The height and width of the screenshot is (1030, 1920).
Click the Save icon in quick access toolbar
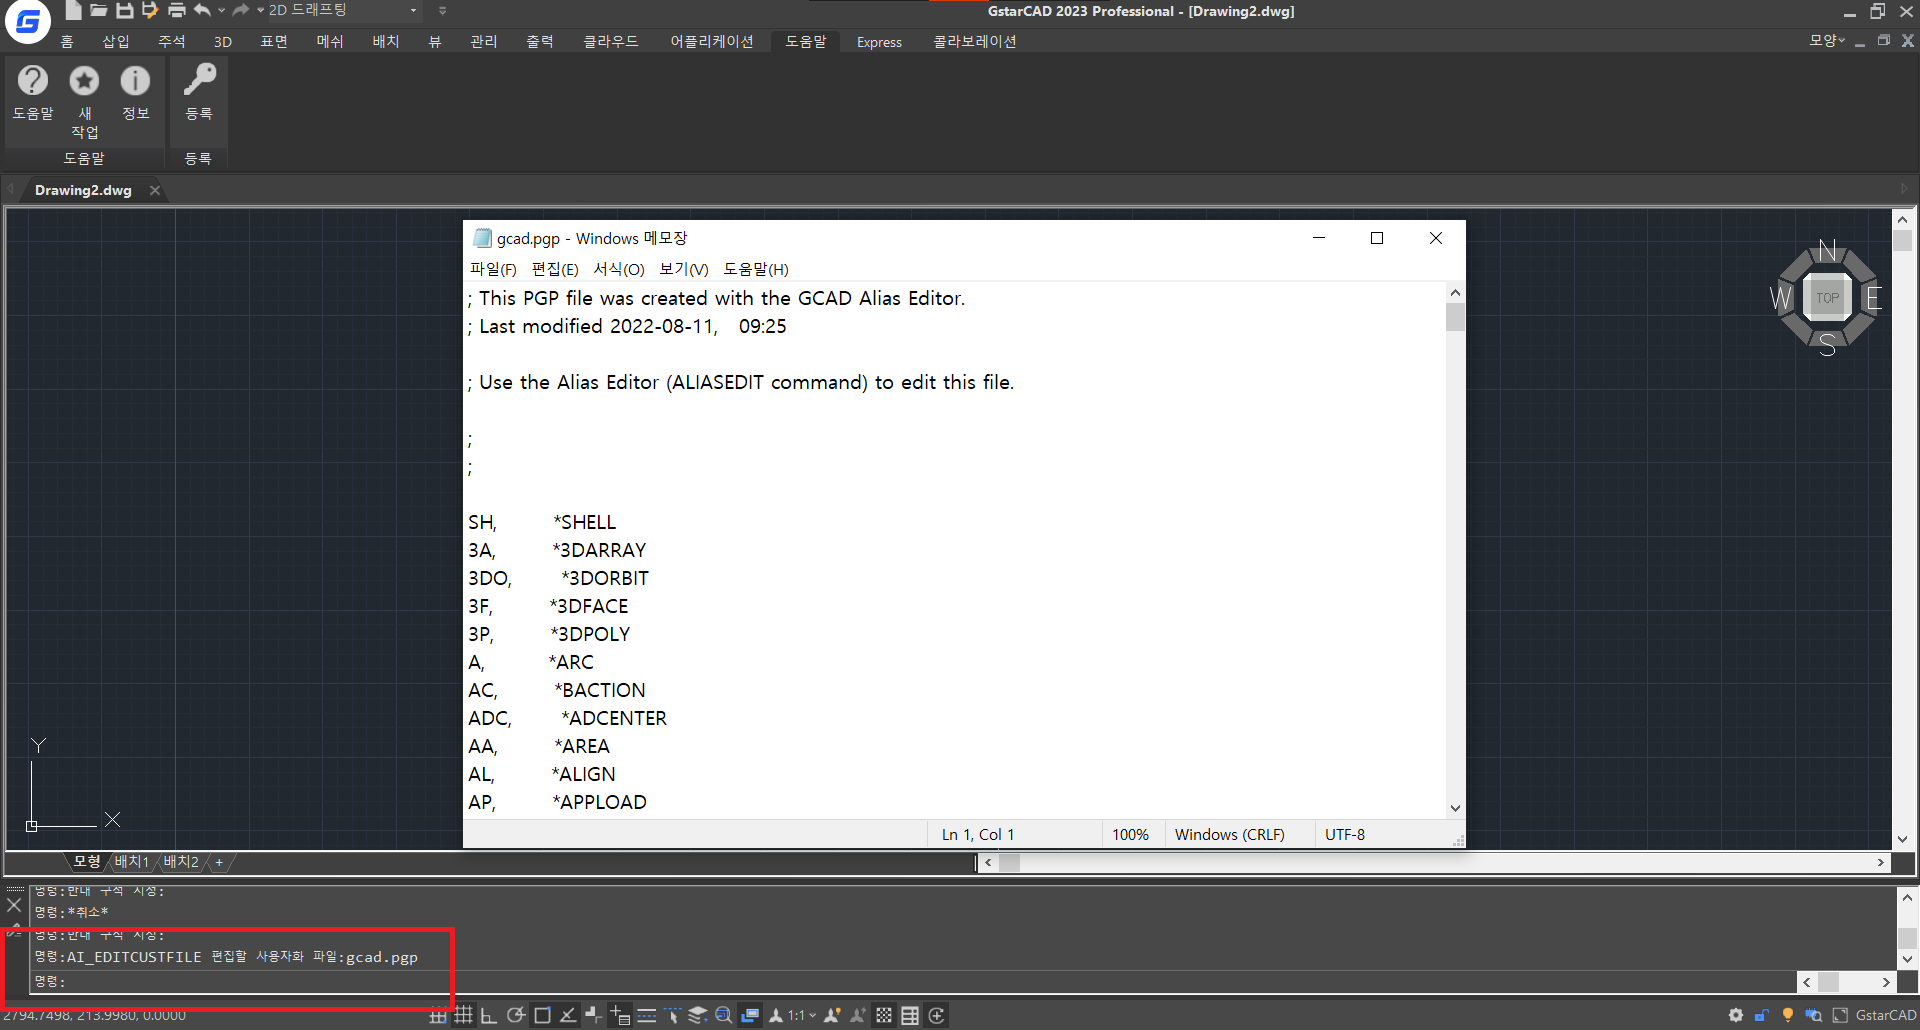pyautogui.click(x=124, y=10)
